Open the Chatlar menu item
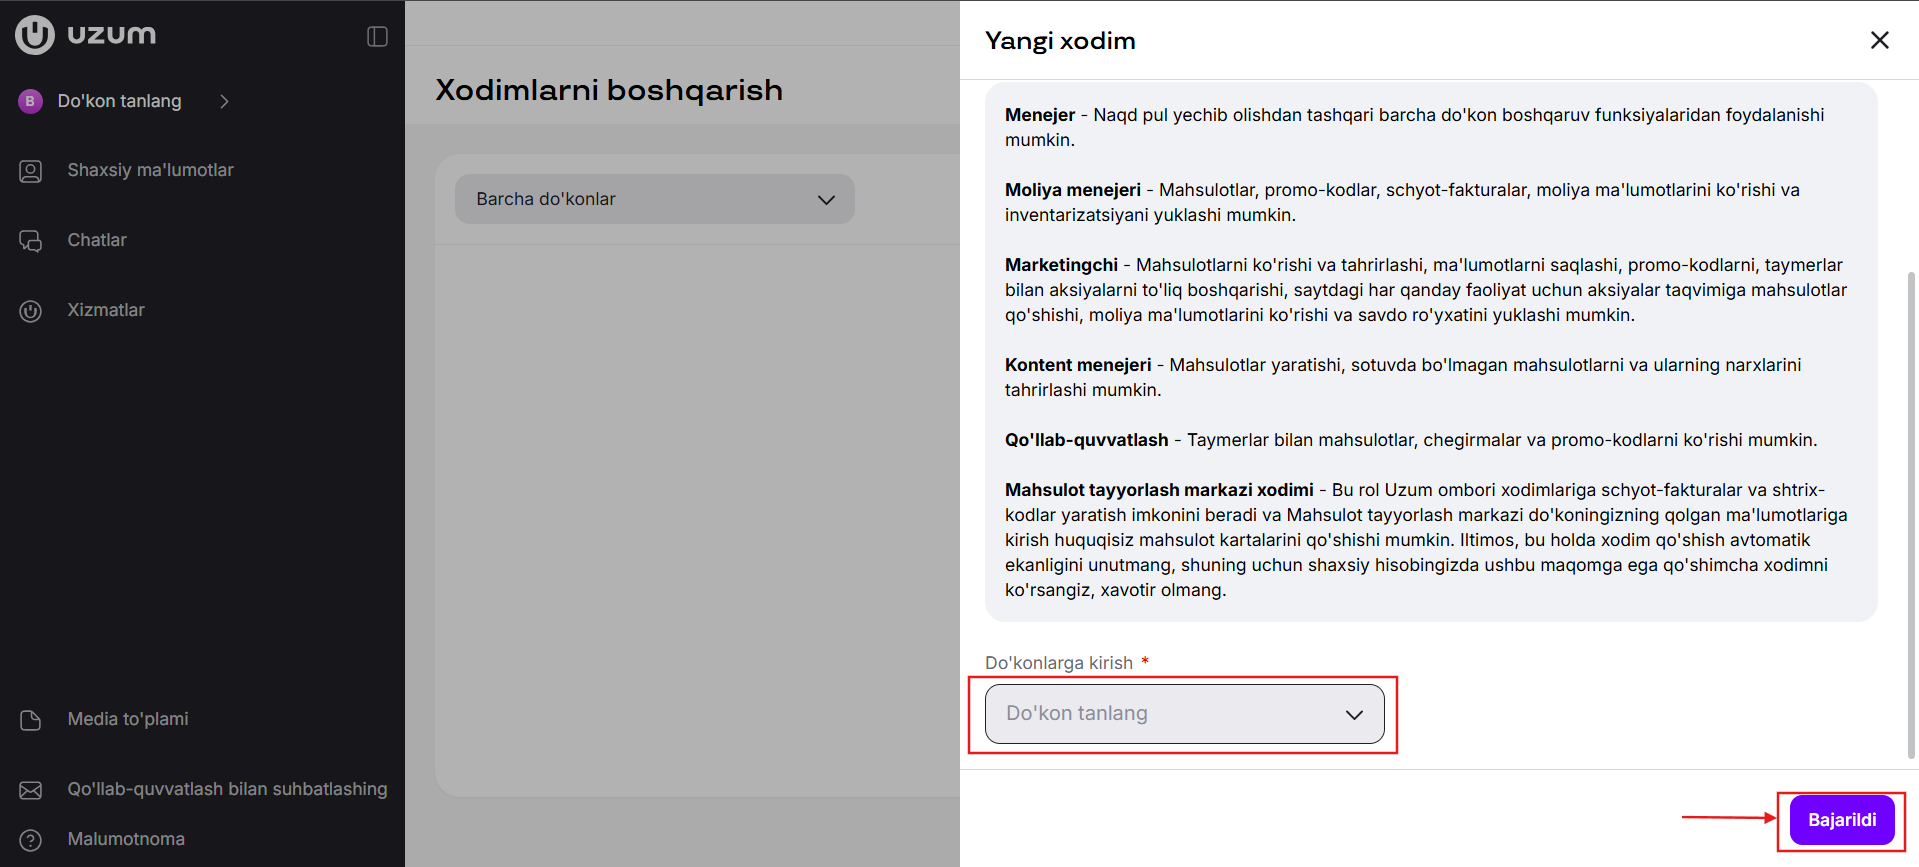The image size is (1919, 867). [x=97, y=240]
